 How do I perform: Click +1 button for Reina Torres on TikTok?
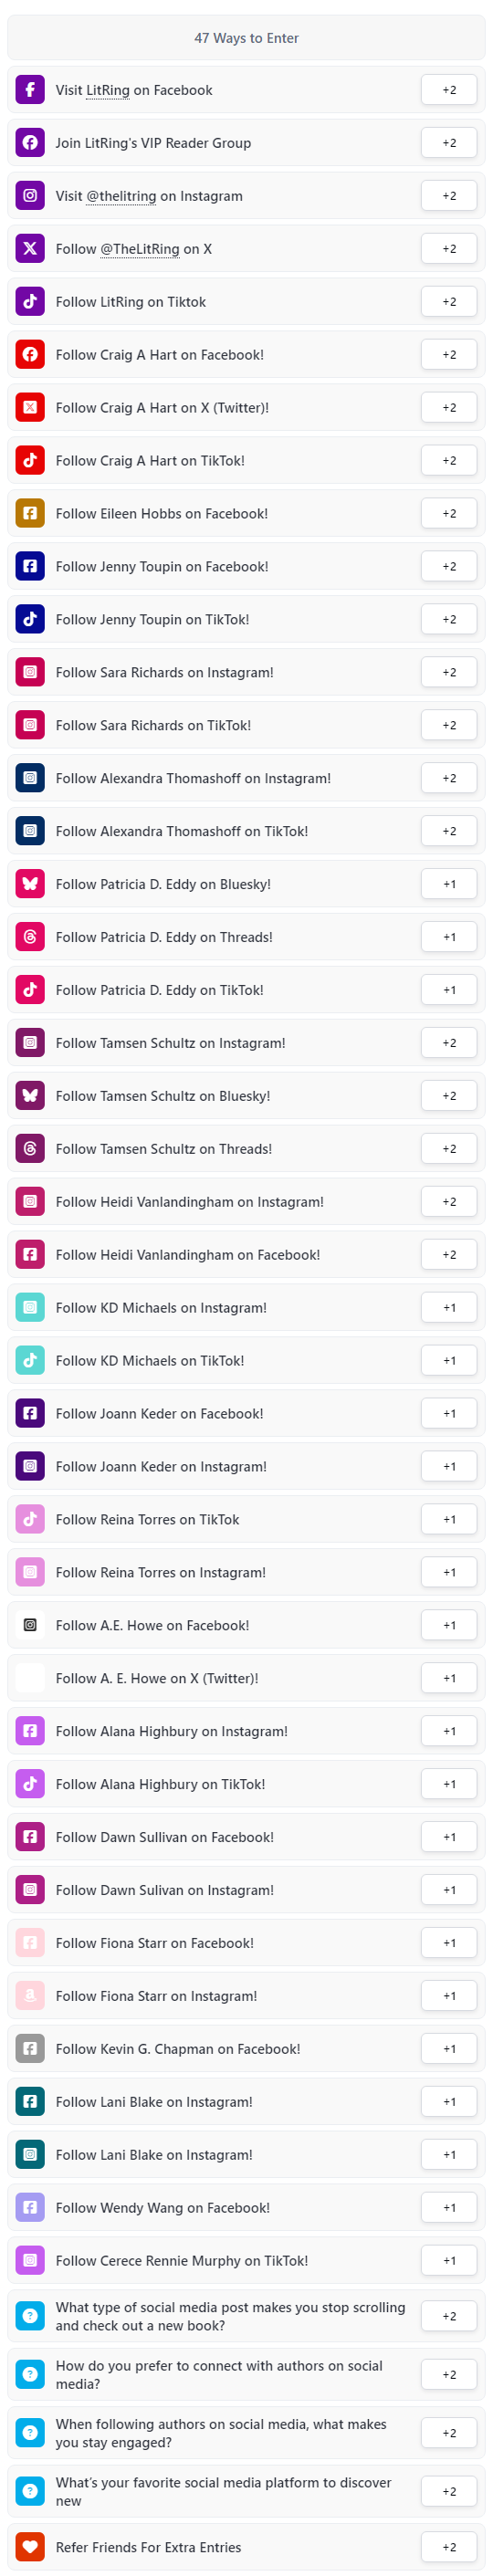[449, 1520]
